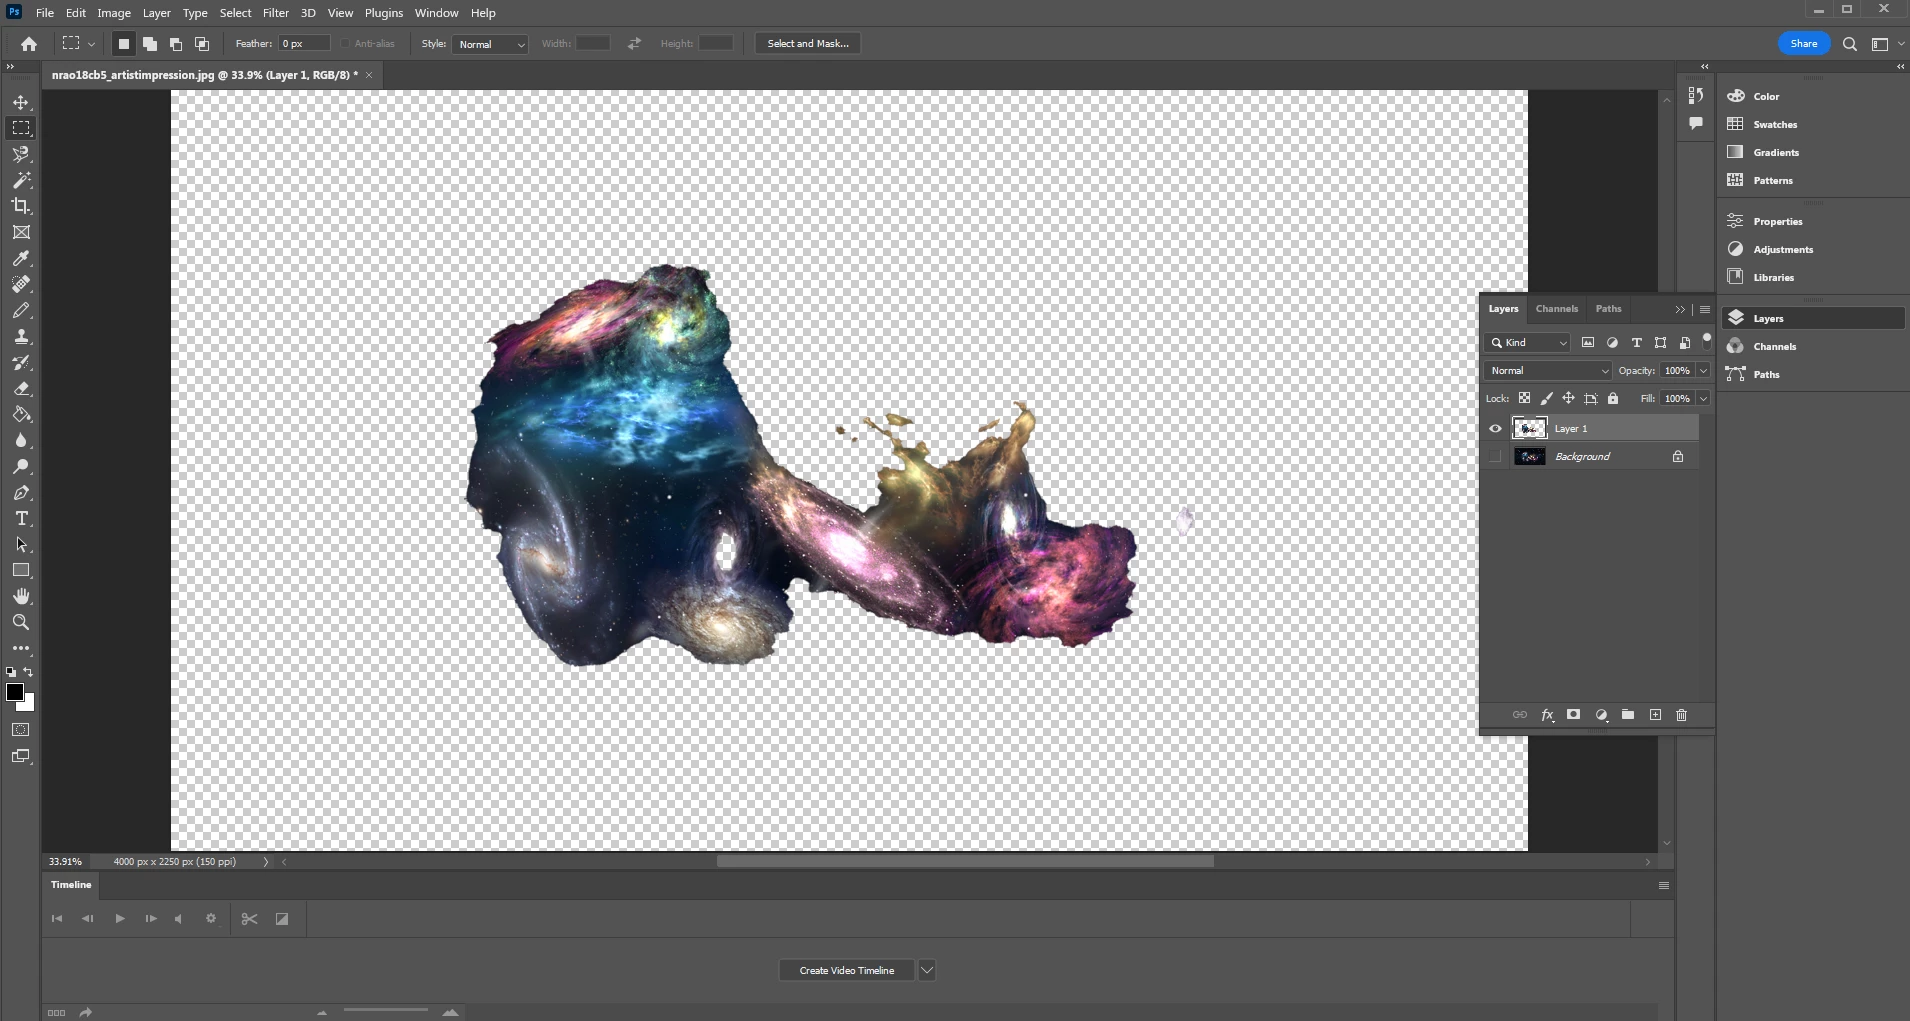Expand the Opacity slider dropdown

1703,371
